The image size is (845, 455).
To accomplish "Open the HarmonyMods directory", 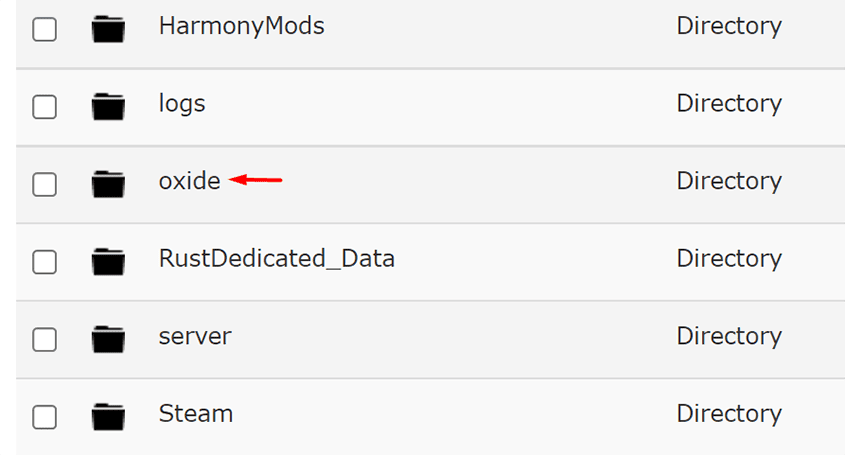I will click(x=241, y=26).
